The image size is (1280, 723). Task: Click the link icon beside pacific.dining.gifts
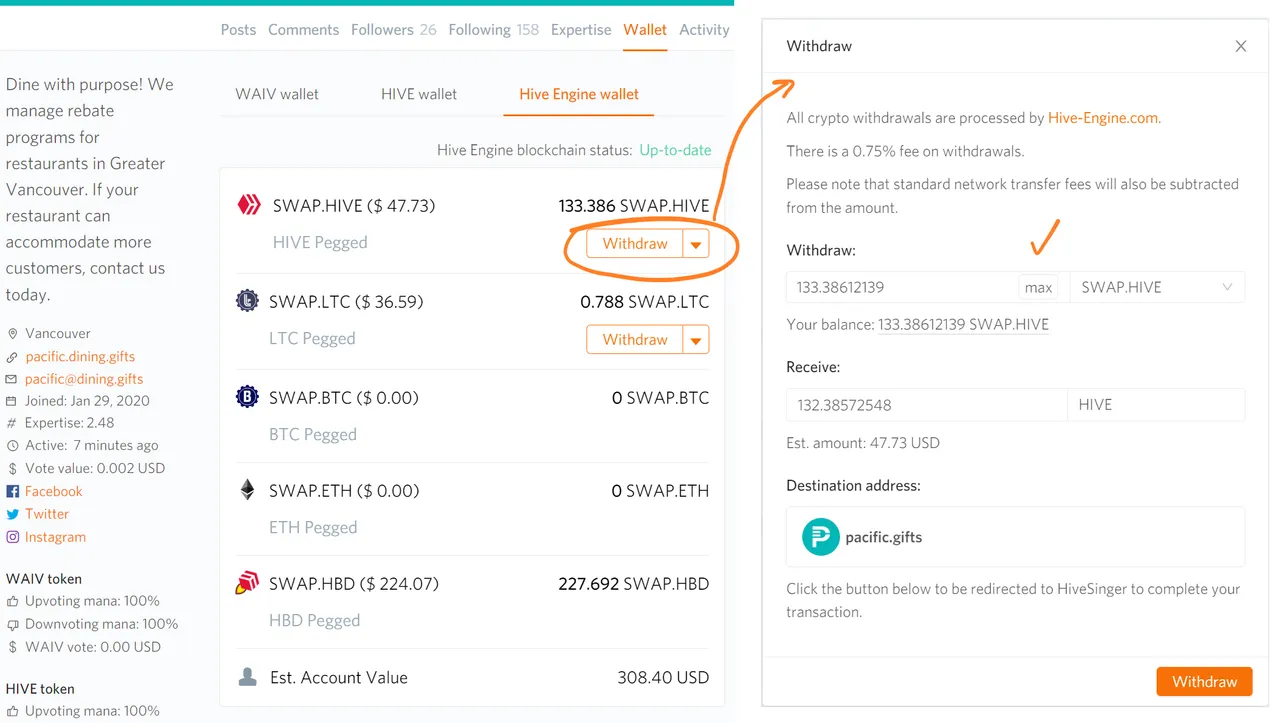click(x=13, y=356)
